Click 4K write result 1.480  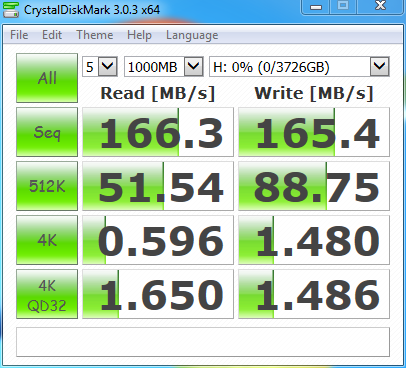pos(314,240)
